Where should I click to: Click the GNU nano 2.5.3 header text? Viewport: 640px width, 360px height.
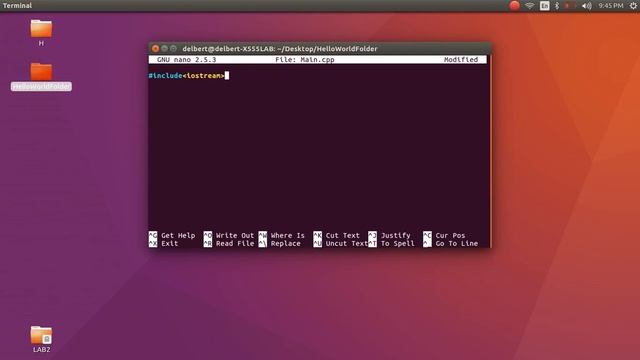pyautogui.click(x=187, y=60)
